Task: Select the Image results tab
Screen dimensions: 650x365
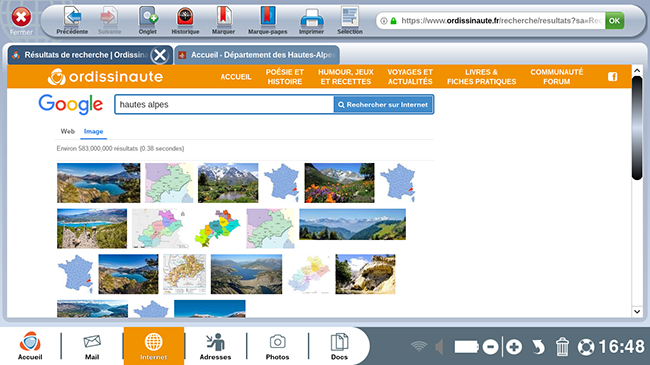Action: click(x=93, y=131)
